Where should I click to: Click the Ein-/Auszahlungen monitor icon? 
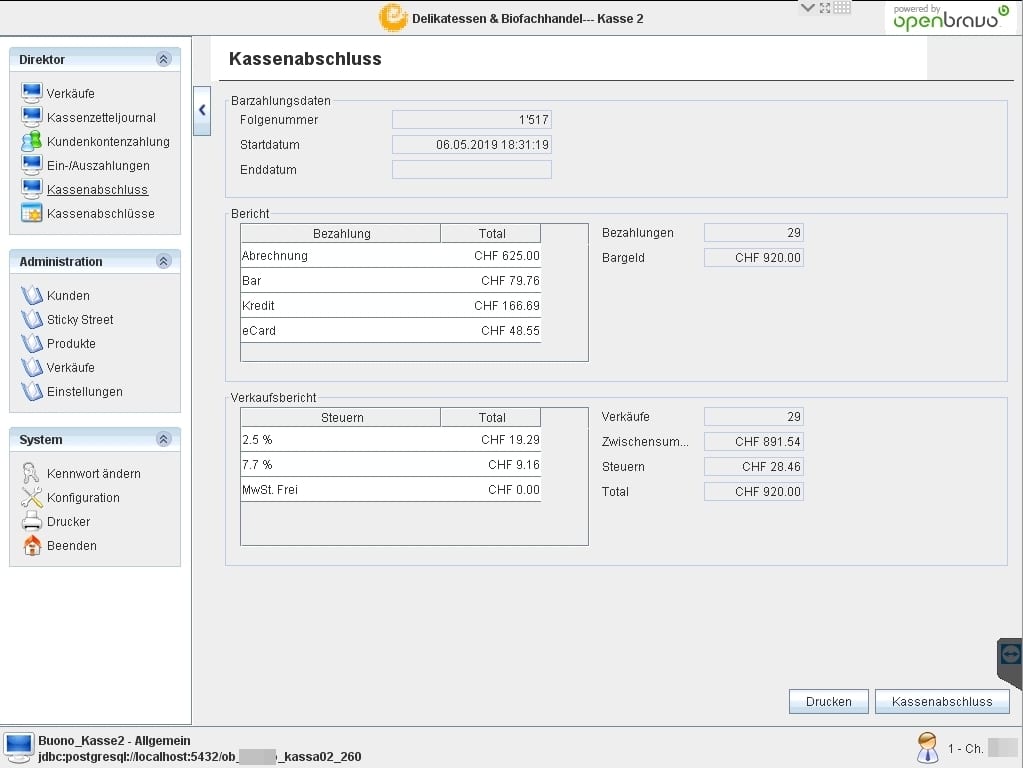click(x=31, y=165)
